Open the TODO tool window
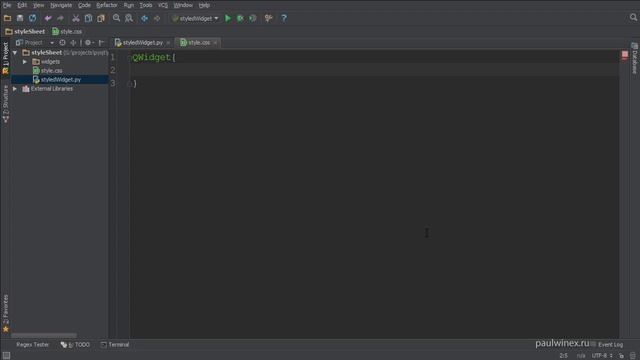The height and width of the screenshot is (360, 640). coord(76,345)
